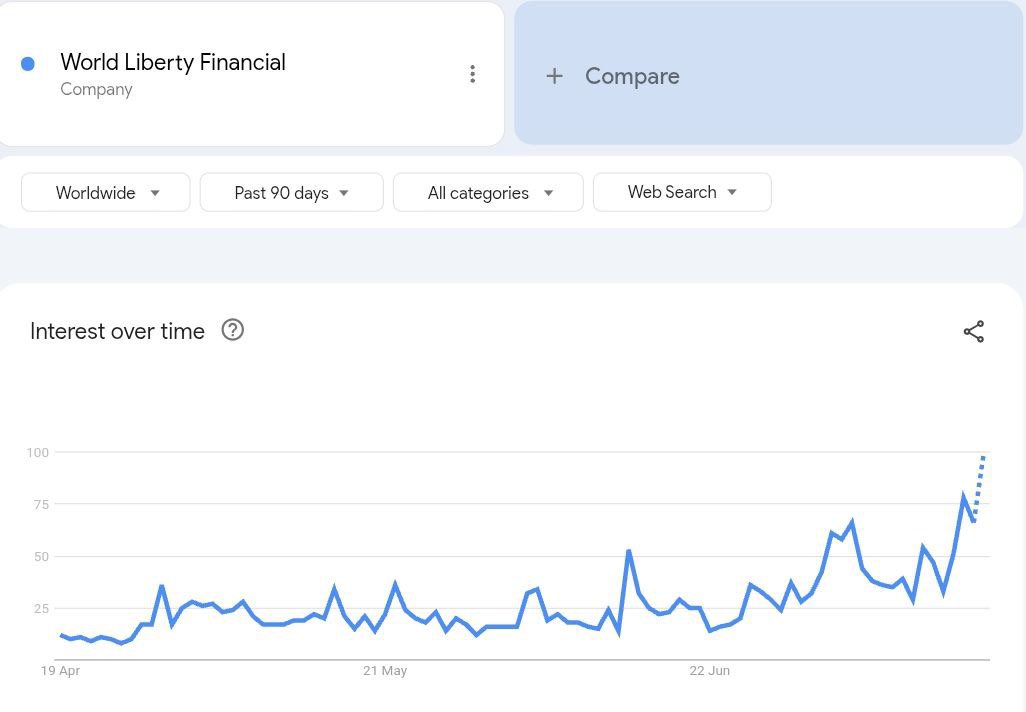Click the 19 Apr date label
The image size is (1026, 712).
click(60, 671)
